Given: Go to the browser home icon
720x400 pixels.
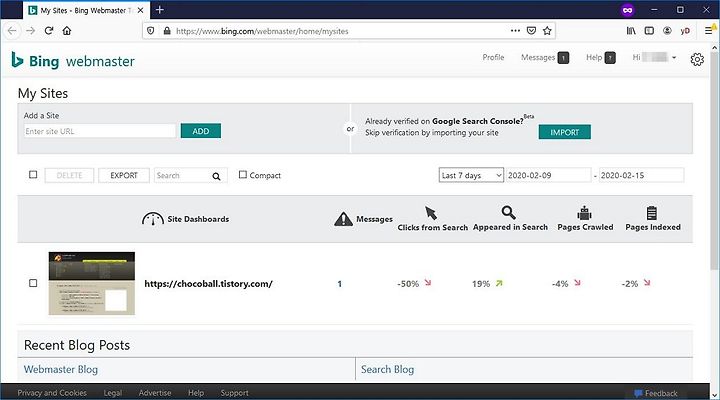Looking at the screenshot, I should (x=67, y=31).
